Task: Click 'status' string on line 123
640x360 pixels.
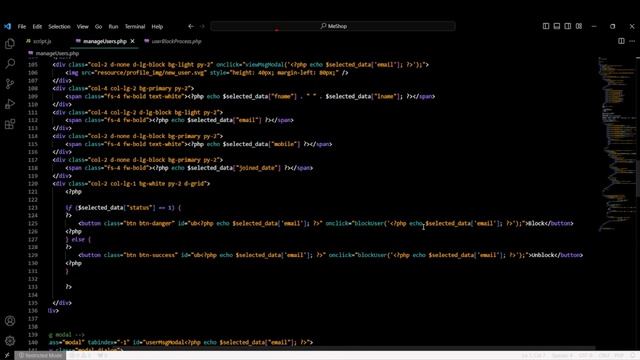Action: pos(139,207)
